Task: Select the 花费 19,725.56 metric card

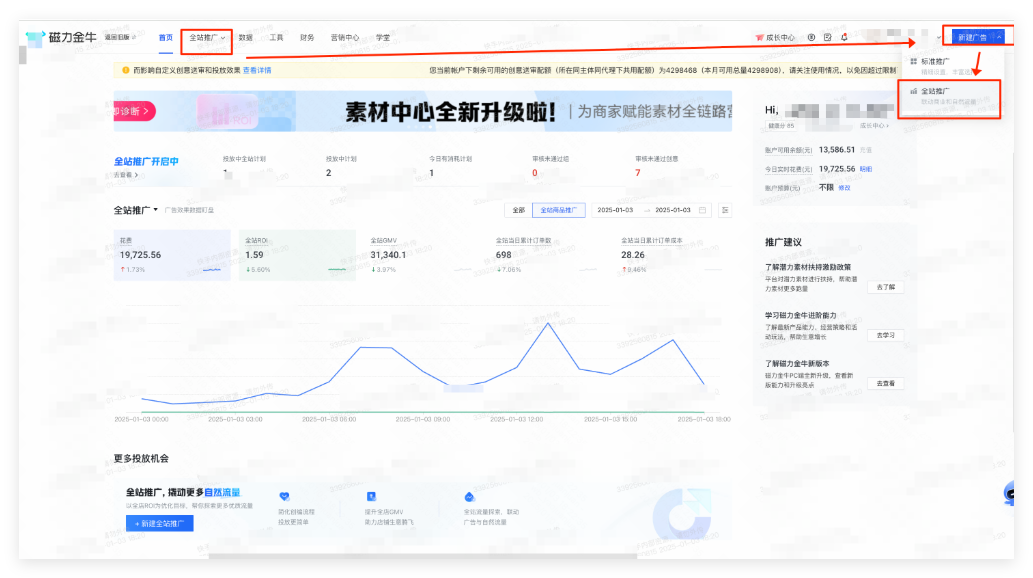Action: tap(172, 255)
